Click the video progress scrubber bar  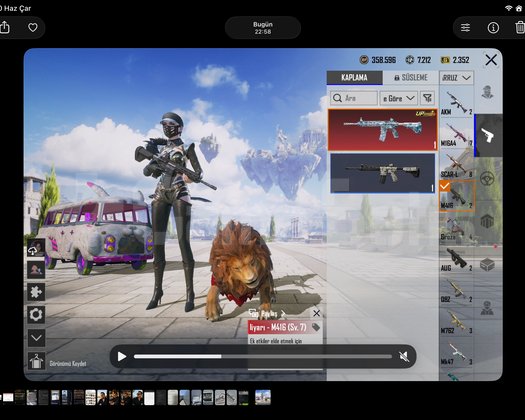coord(263,357)
